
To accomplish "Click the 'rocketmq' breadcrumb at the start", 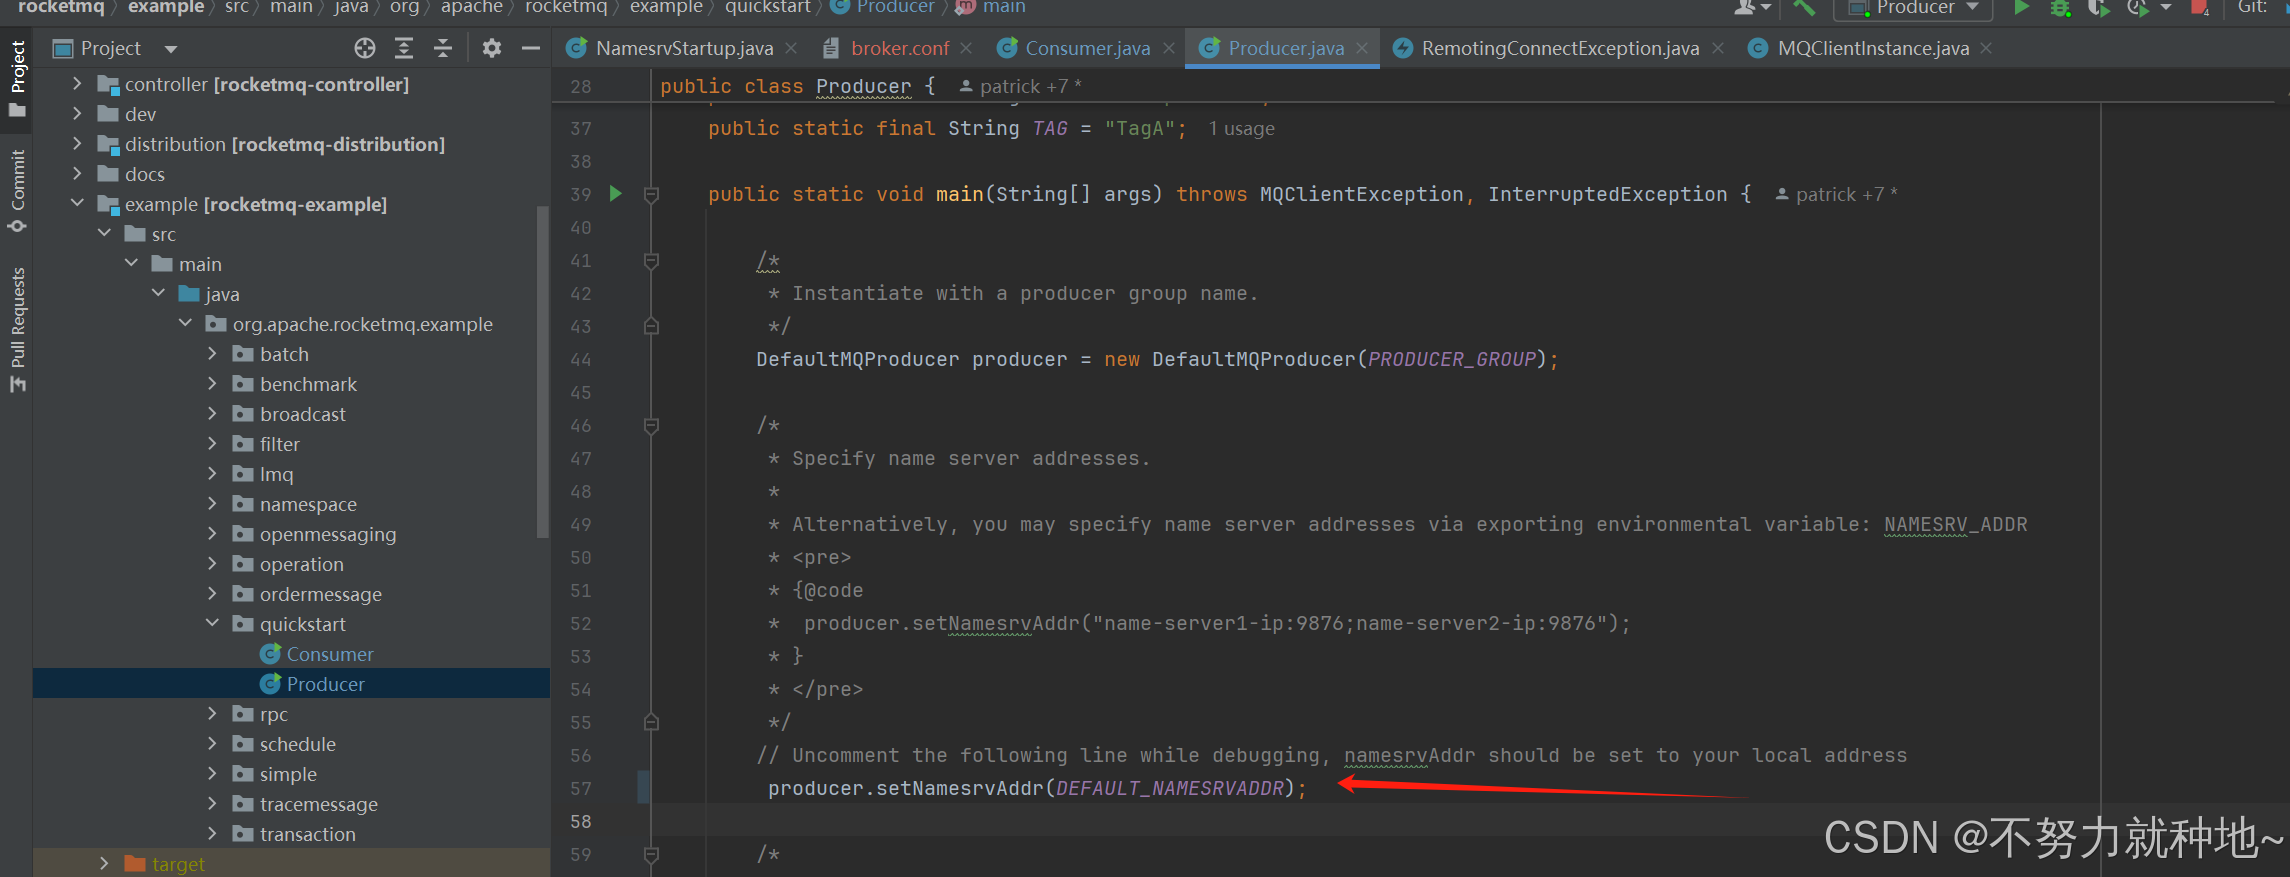I will (x=61, y=7).
